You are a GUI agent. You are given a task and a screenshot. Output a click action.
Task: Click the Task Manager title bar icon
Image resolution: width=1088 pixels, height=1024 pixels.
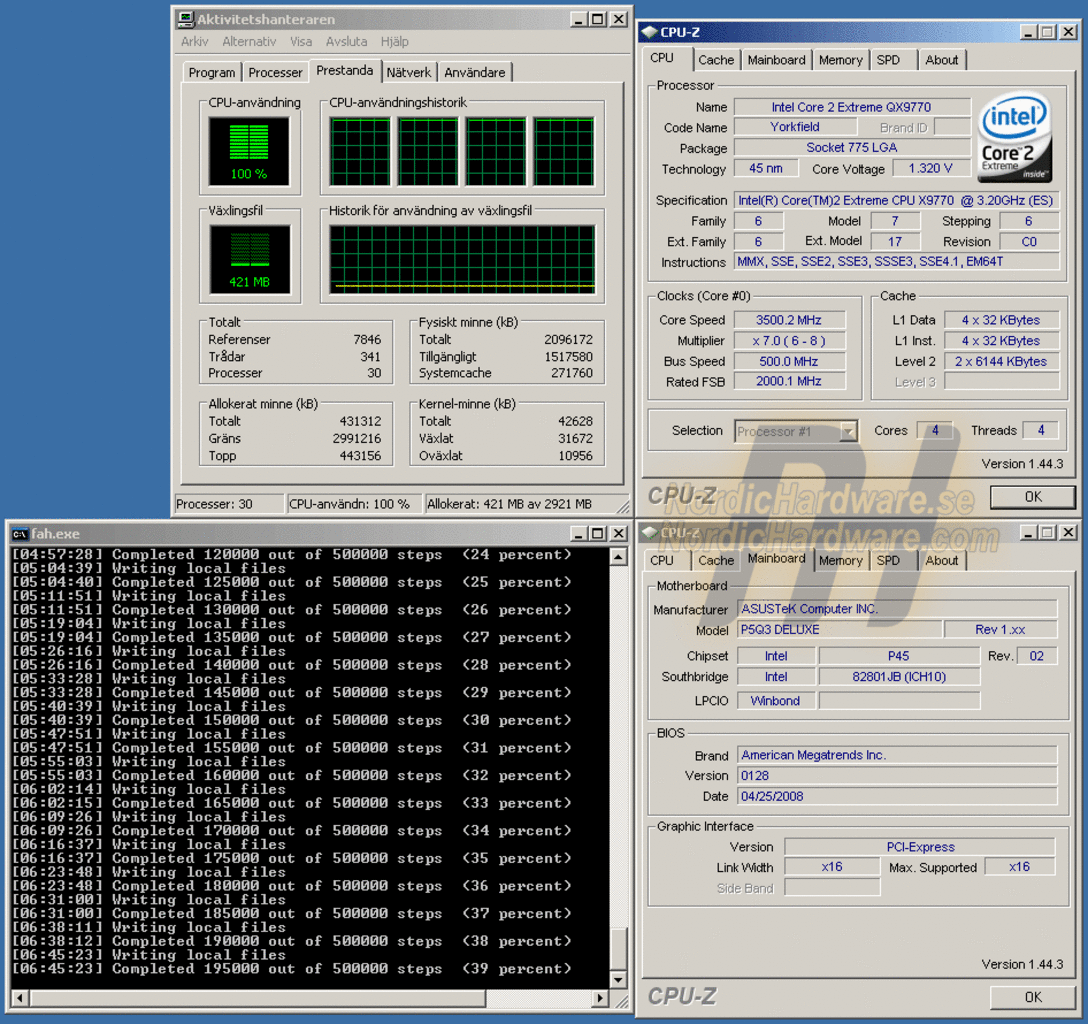coord(185,19)
